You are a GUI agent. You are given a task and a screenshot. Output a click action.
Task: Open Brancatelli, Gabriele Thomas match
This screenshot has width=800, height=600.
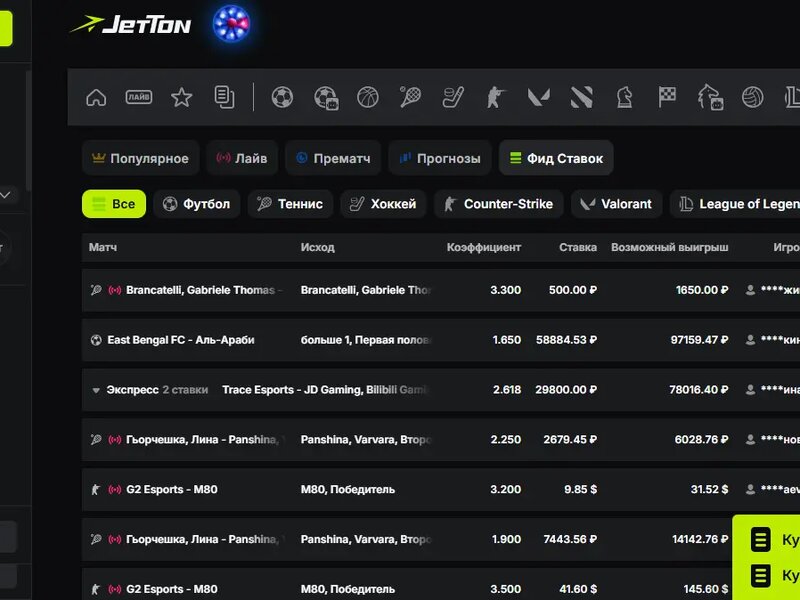pyautogui.click(x=203, y=290)
